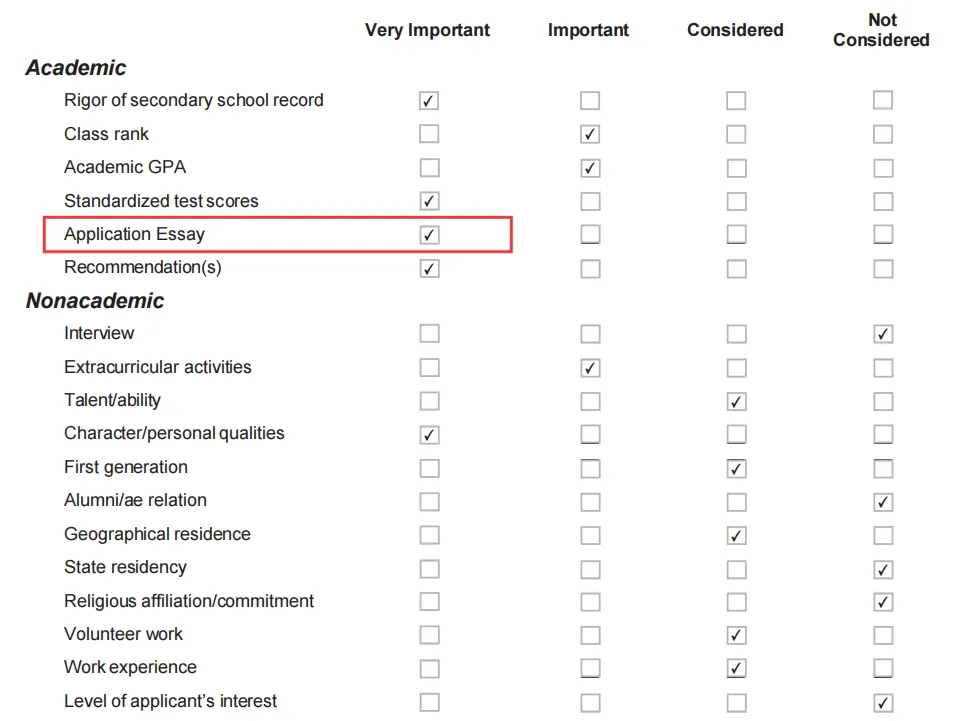Check Not Considered for Work experience
The width and height of the screenshot is (966, 721).
(x=883, y=668)
